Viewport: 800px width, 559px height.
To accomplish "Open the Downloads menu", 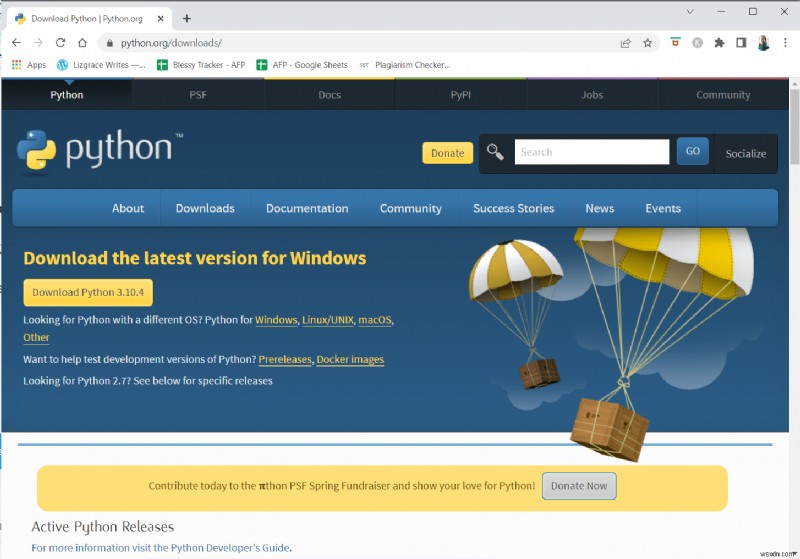I will [x=205, y=208].
